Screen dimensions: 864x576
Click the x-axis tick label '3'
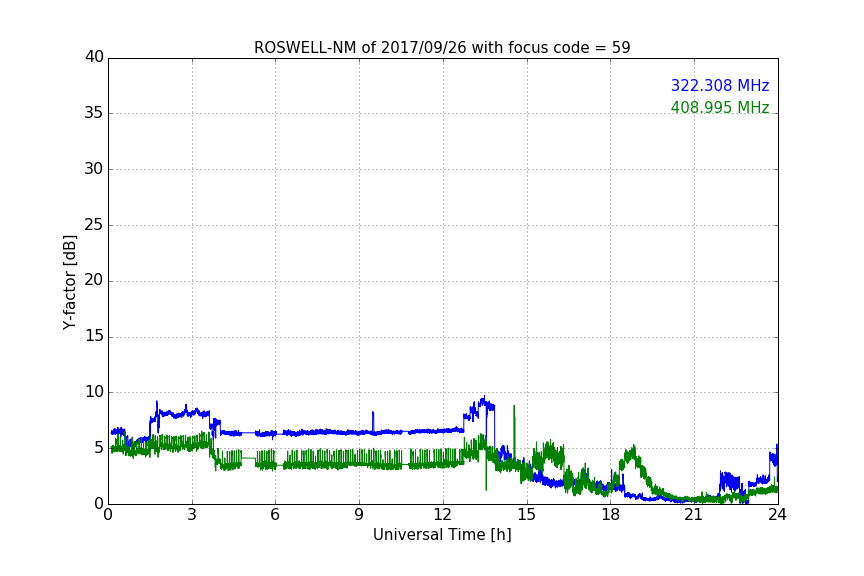click(192, 515)
